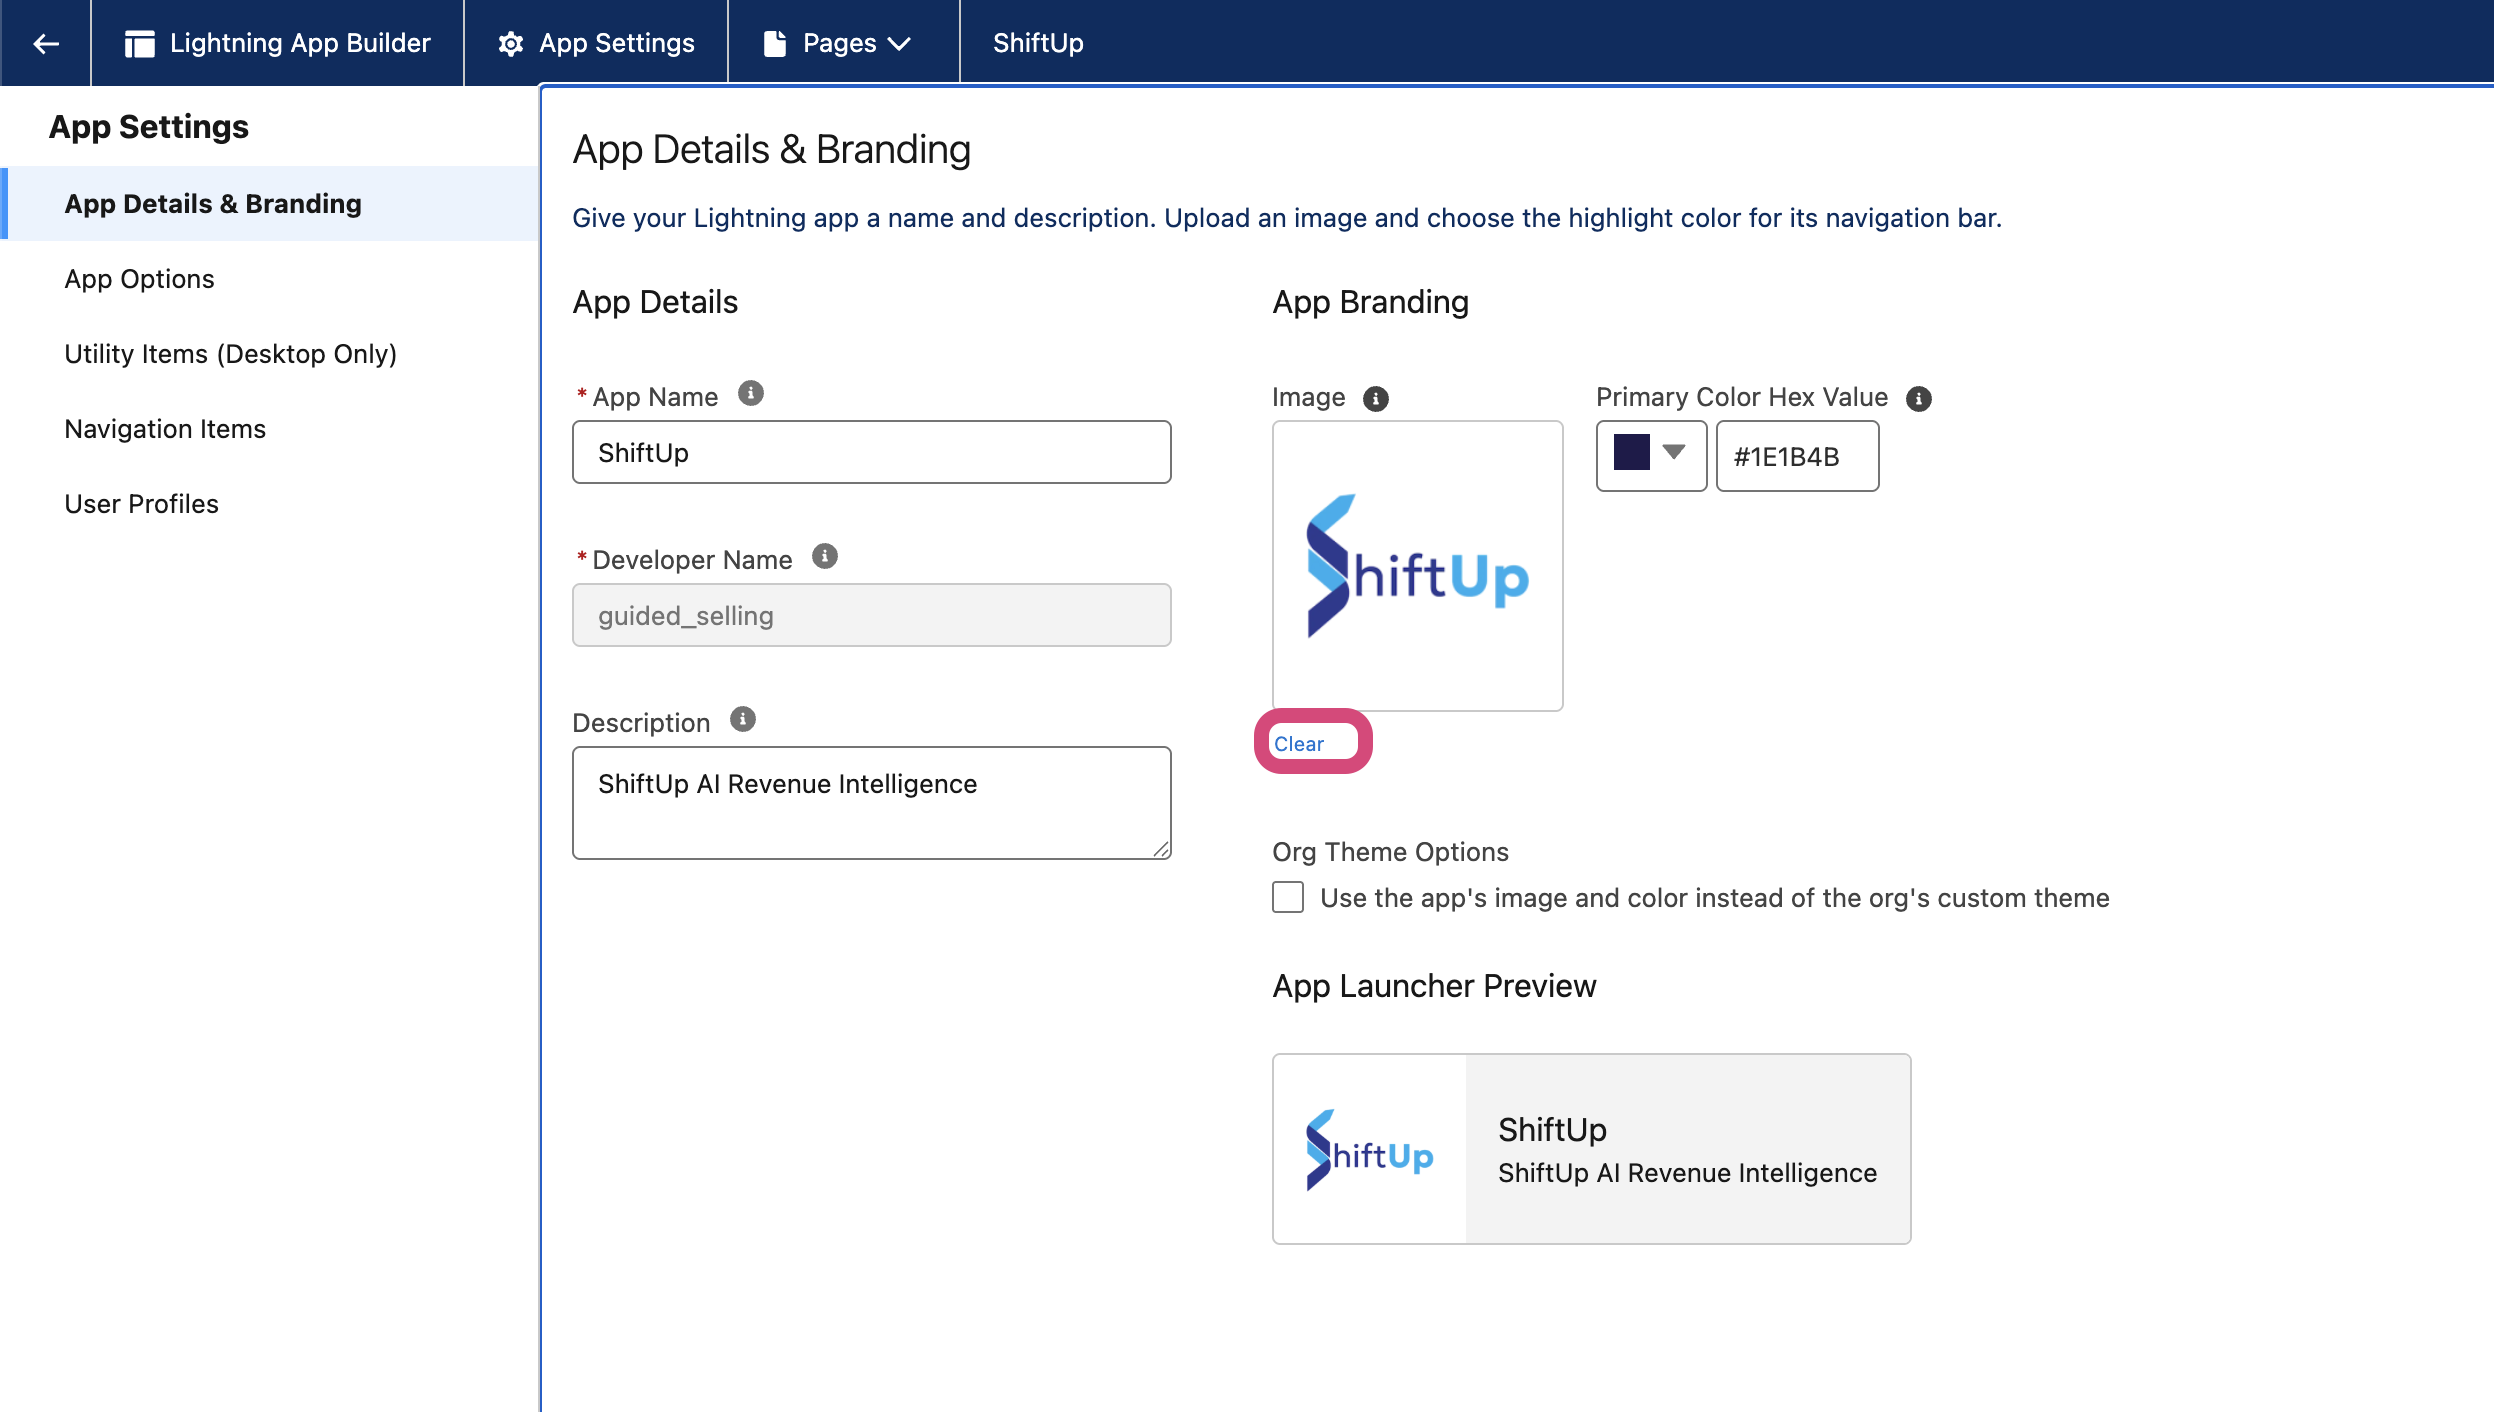
Task: Click the back arrow icon
Action: coord(46,43)
